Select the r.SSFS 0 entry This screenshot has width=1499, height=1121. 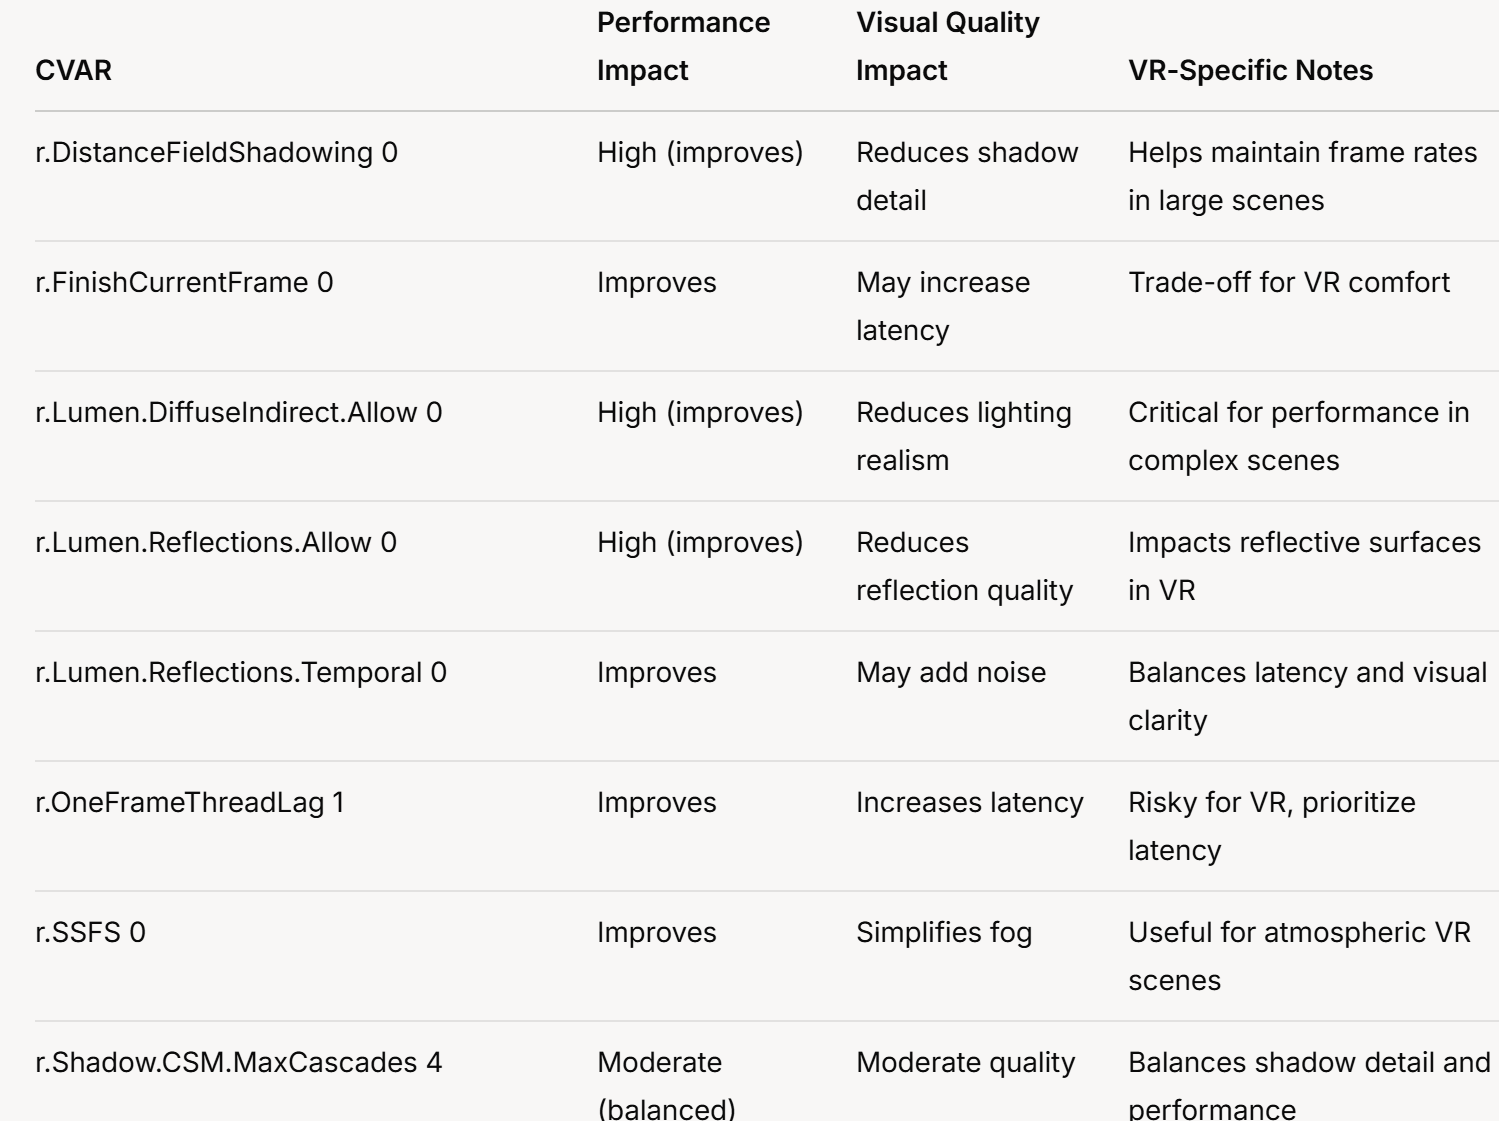pyautogui.click(x=90, y=933)
